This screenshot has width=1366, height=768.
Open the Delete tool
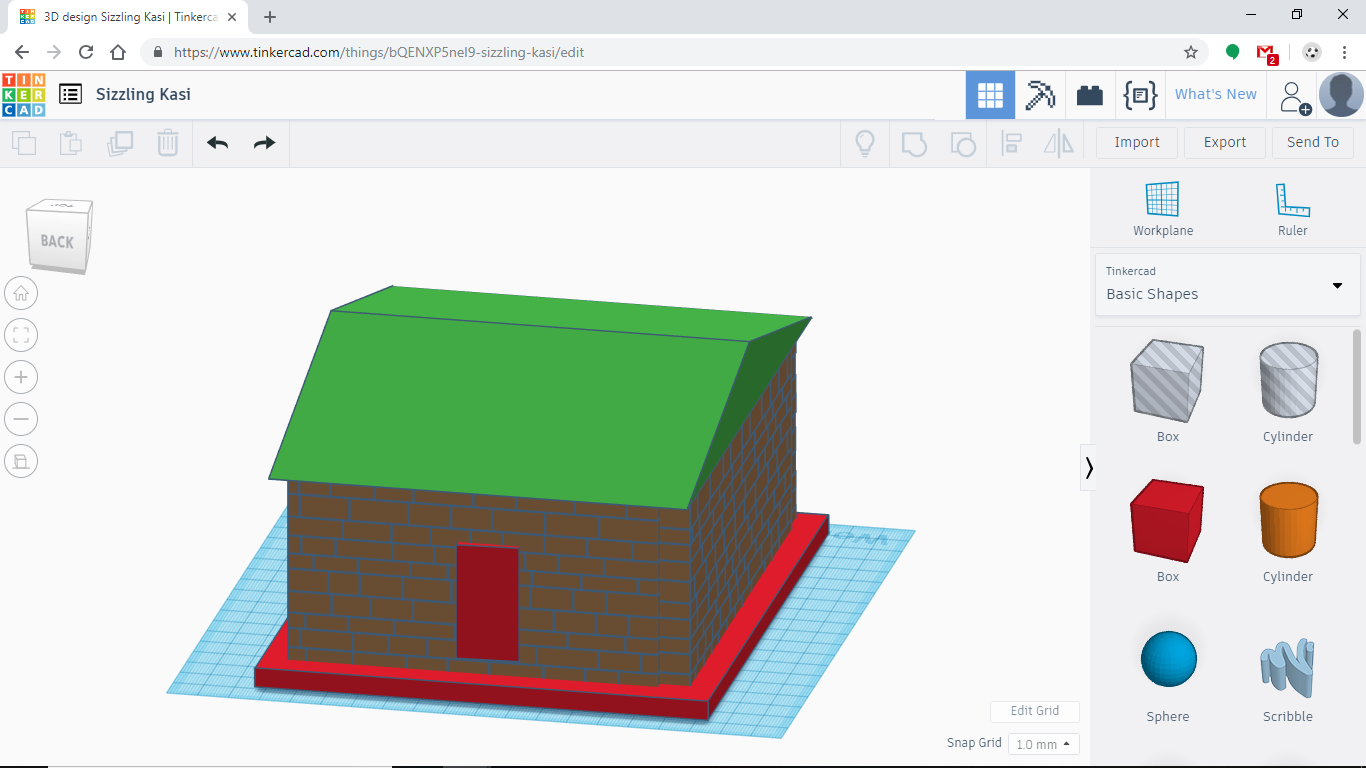[x=167, y=143]
